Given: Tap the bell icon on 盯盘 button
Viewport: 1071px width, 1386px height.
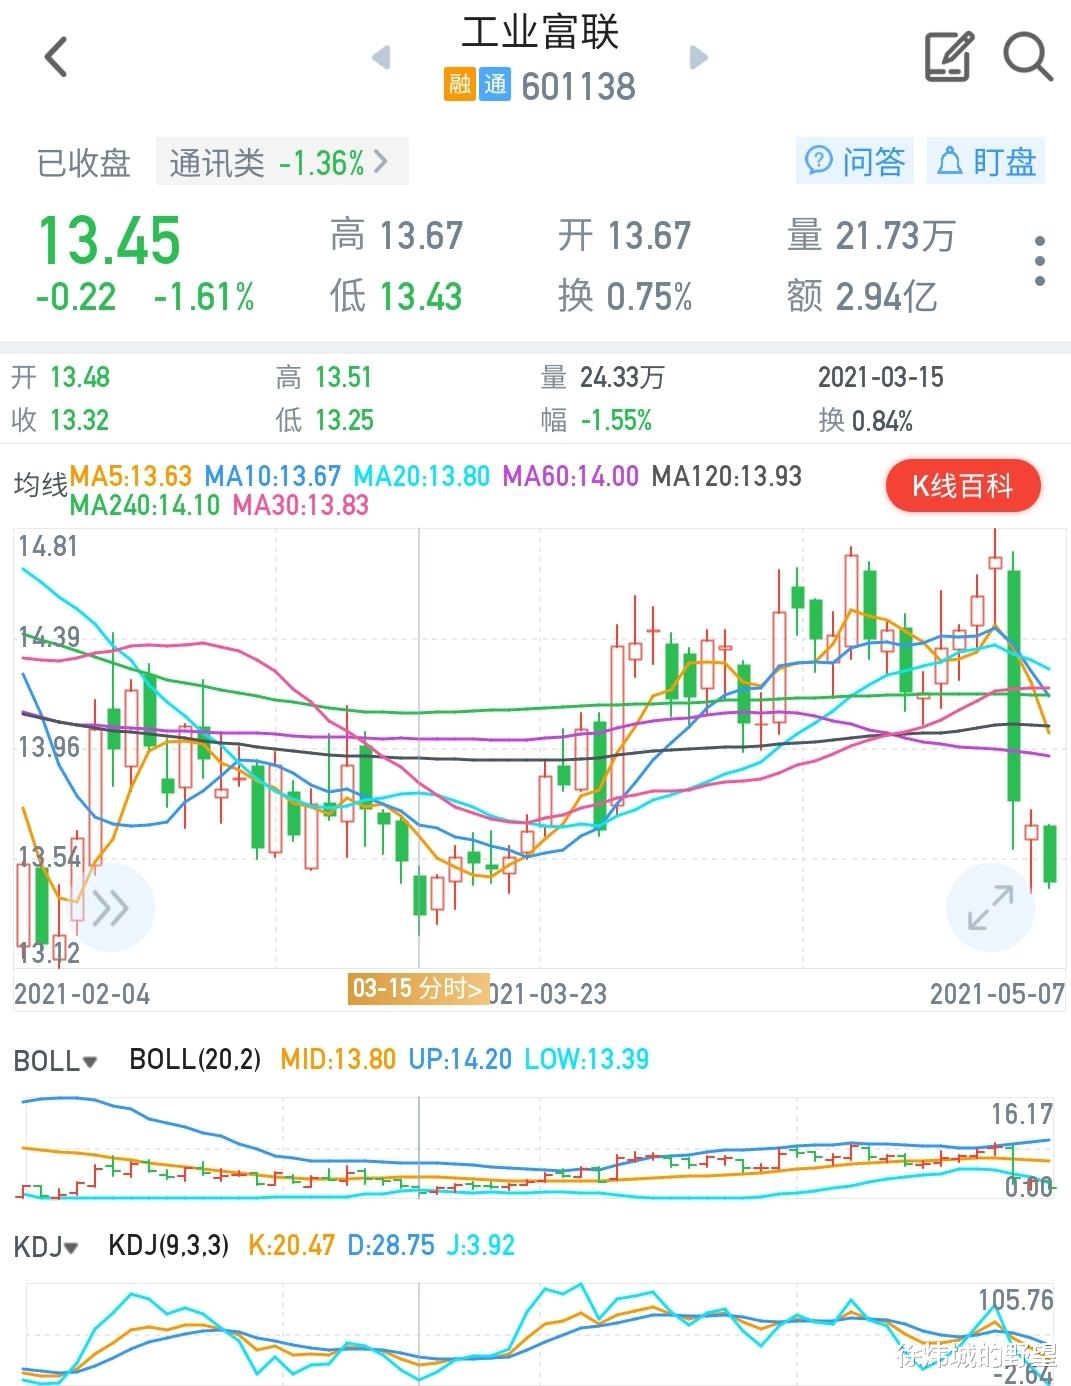Looking at the screenshot, I should 950,161.
